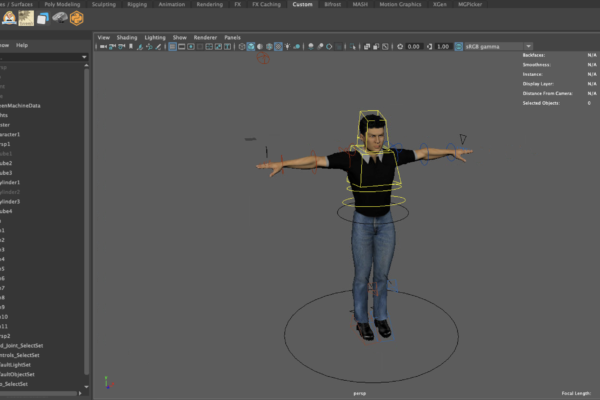Screen dimensions: 600x400
Task: Click the Use Default Material icon
Action: (260, 47)
